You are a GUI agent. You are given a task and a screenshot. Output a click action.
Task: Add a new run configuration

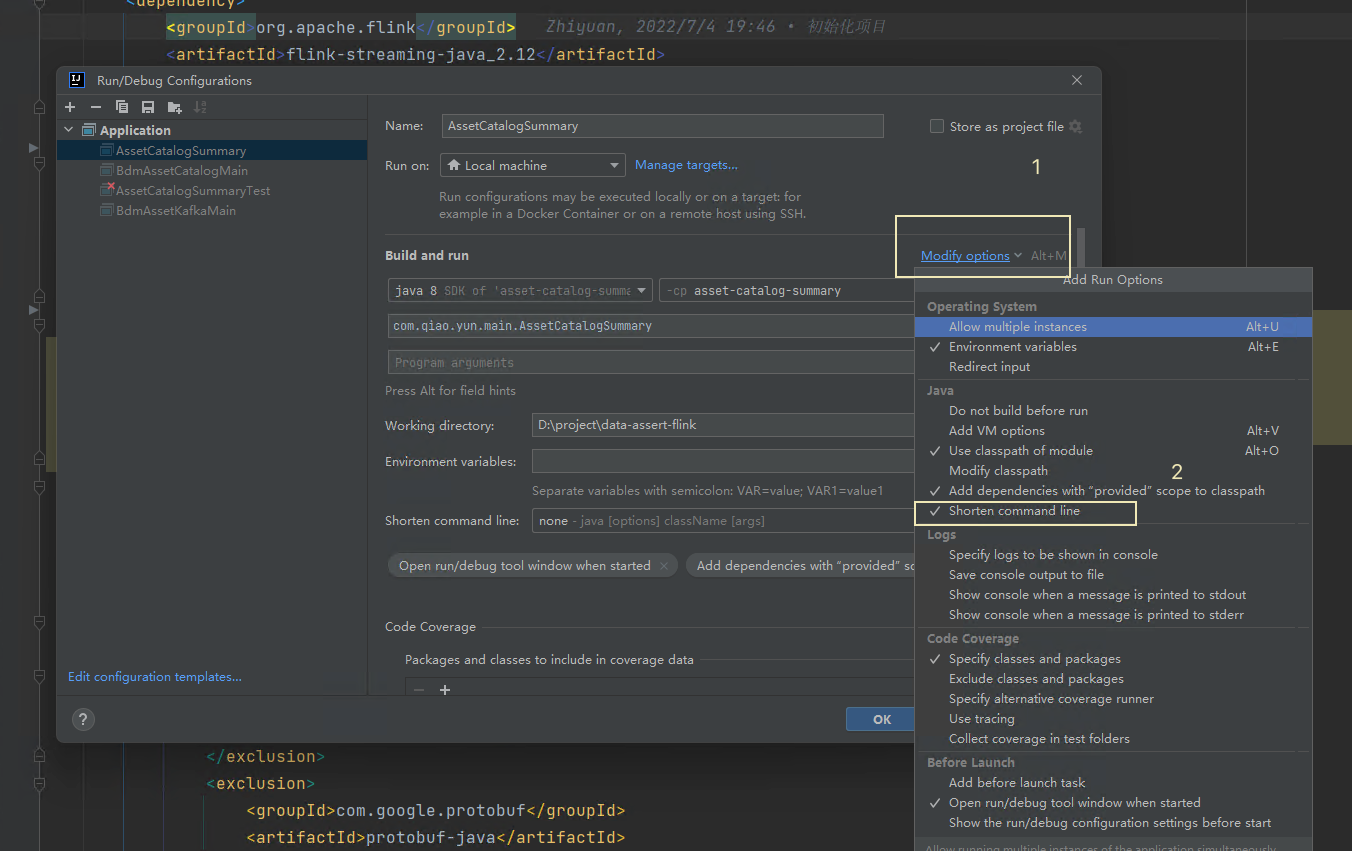tap(69, 107)
